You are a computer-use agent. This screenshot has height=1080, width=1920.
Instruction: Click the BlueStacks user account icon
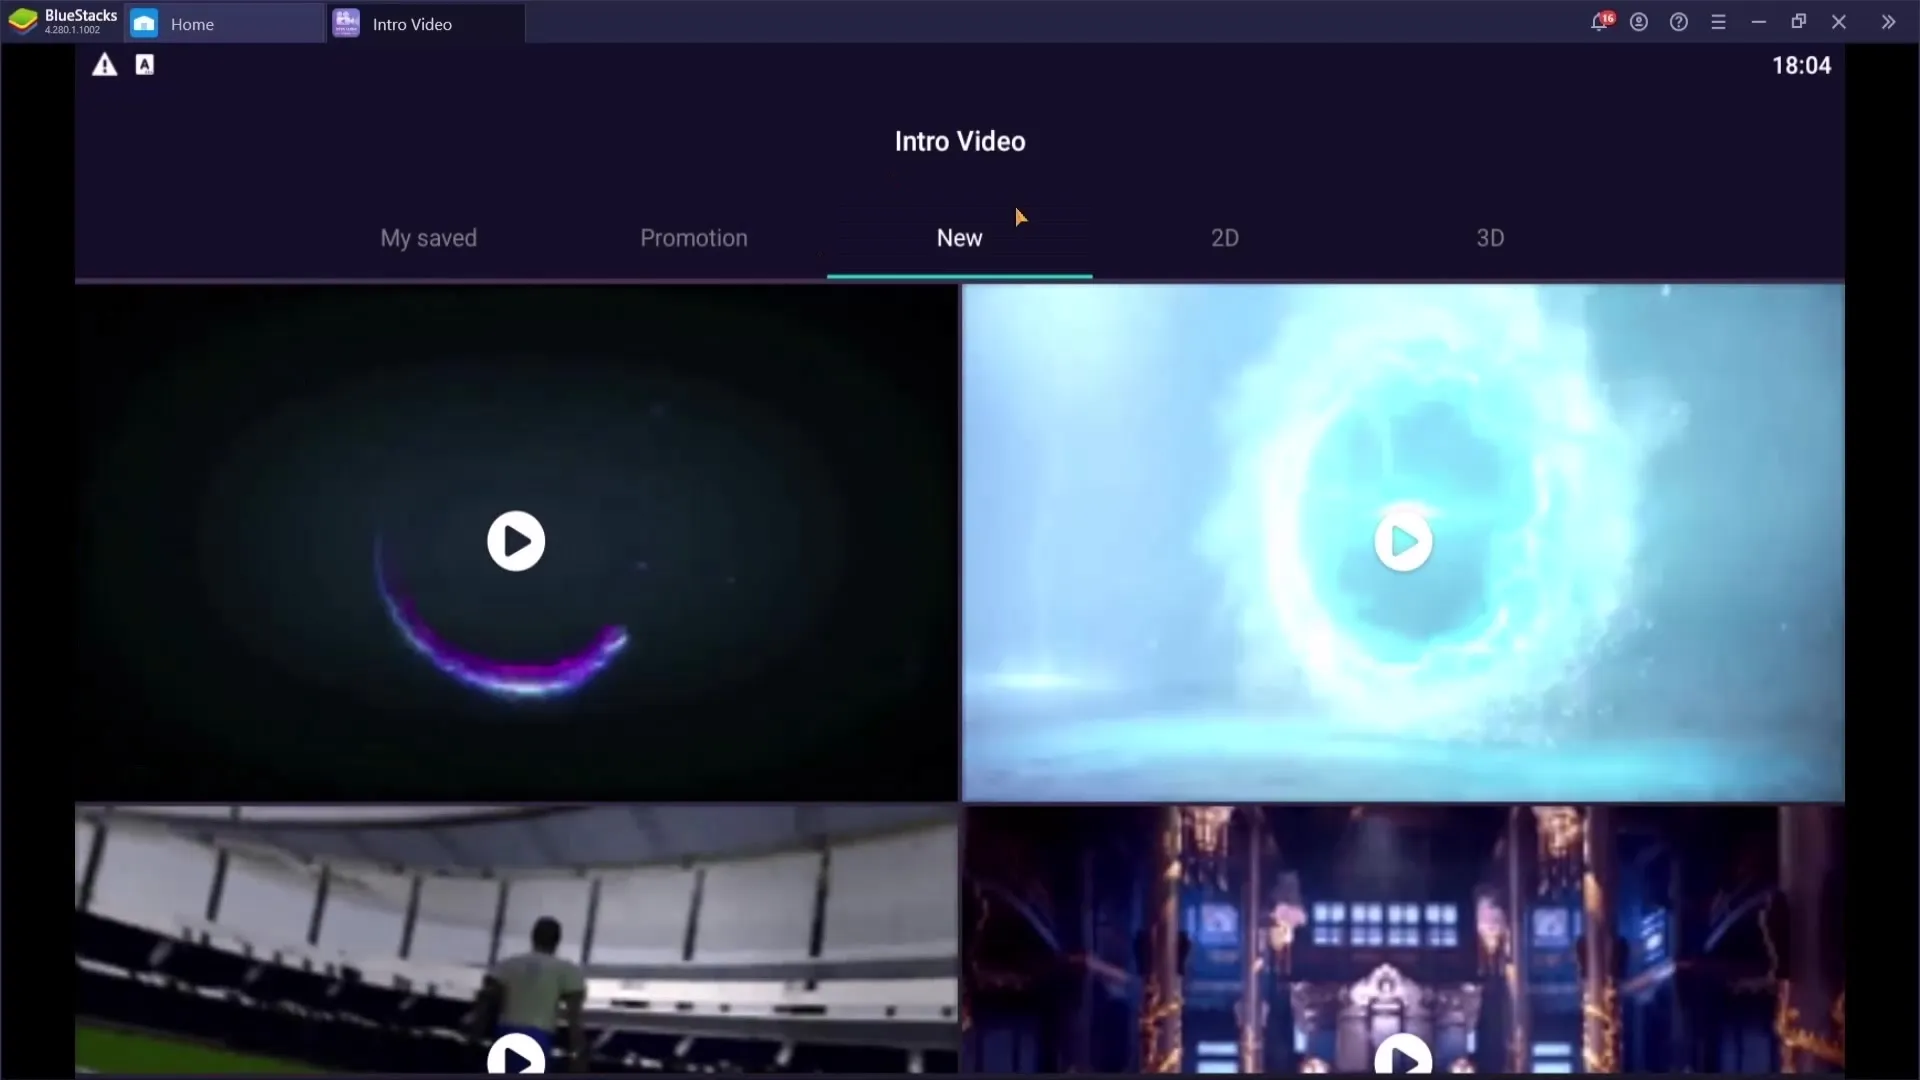point(1639,22)
